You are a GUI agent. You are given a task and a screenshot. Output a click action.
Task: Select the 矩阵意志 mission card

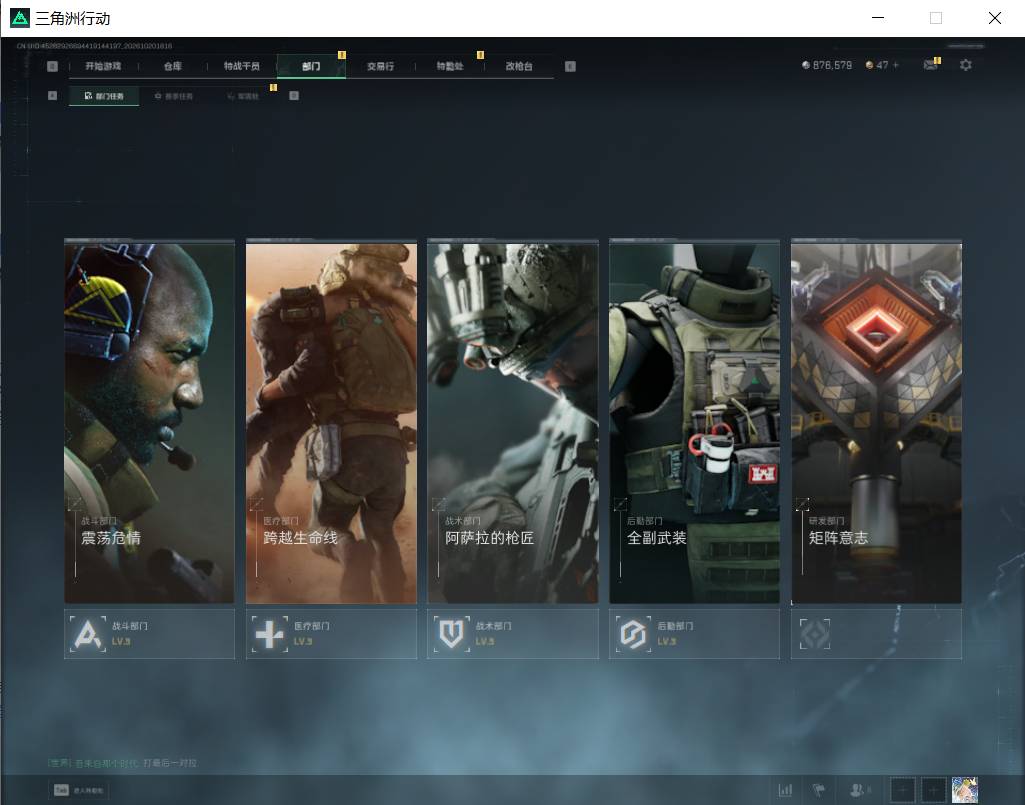click(x=877, y=422)
